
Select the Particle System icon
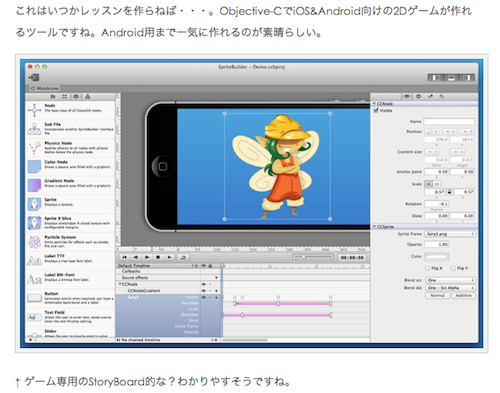pos(34,242)
